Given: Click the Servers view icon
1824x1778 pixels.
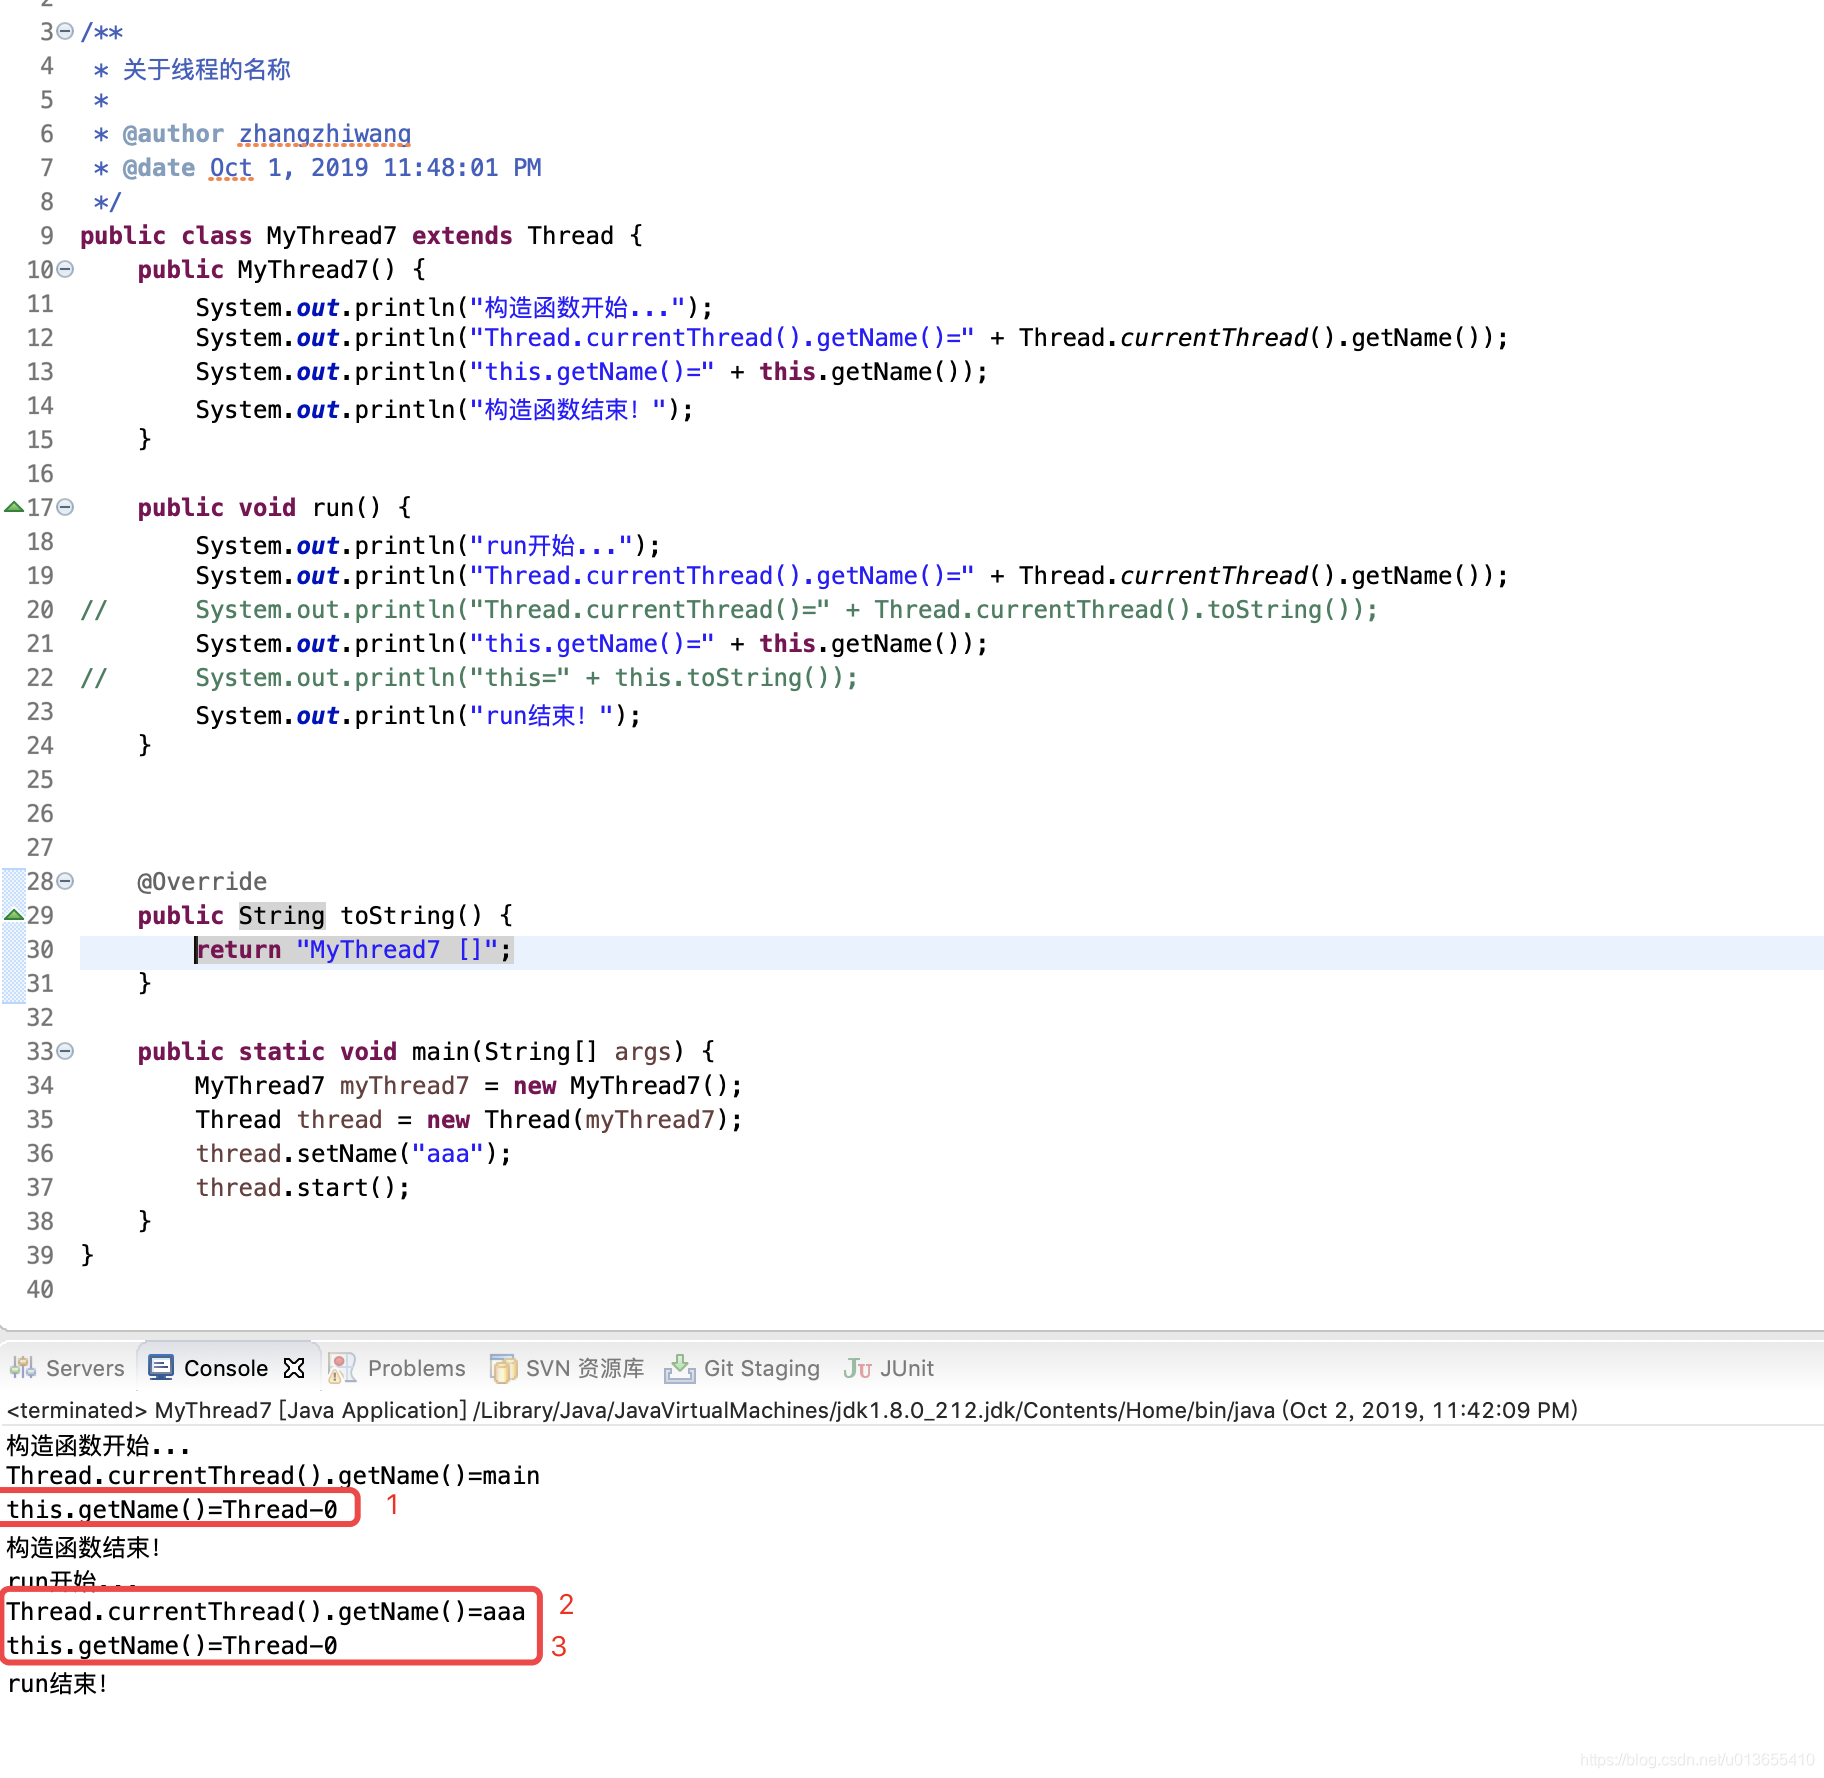Looking at the screenshot, I should tap(22, 1367).
